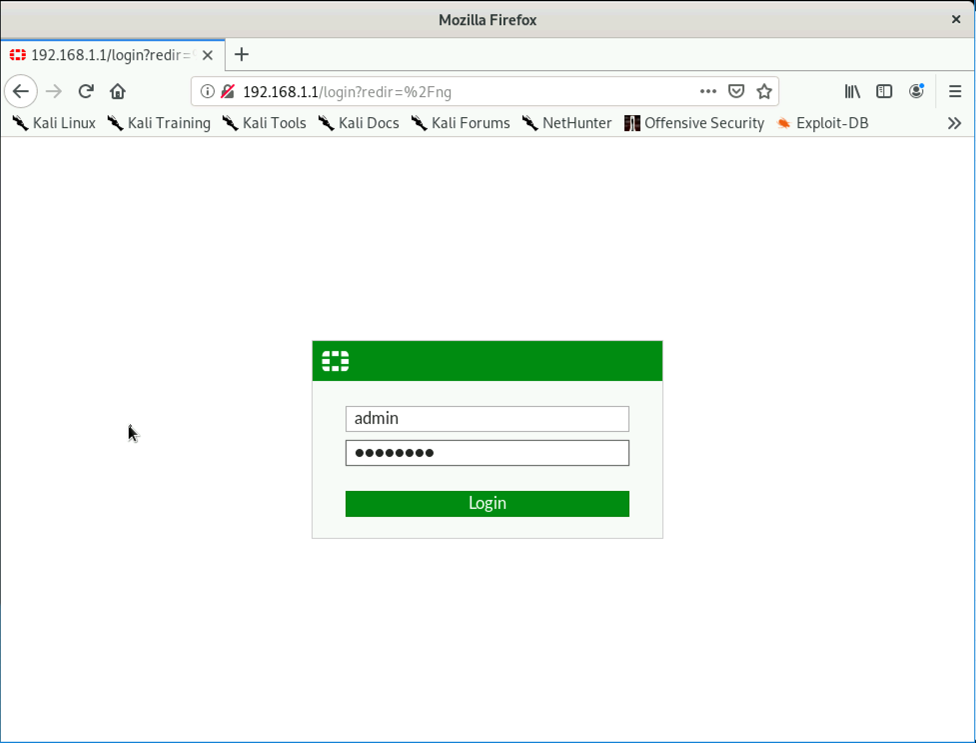Close the 192.168.1.1 login tab
The image size is (976, 743).
[208, 55]
